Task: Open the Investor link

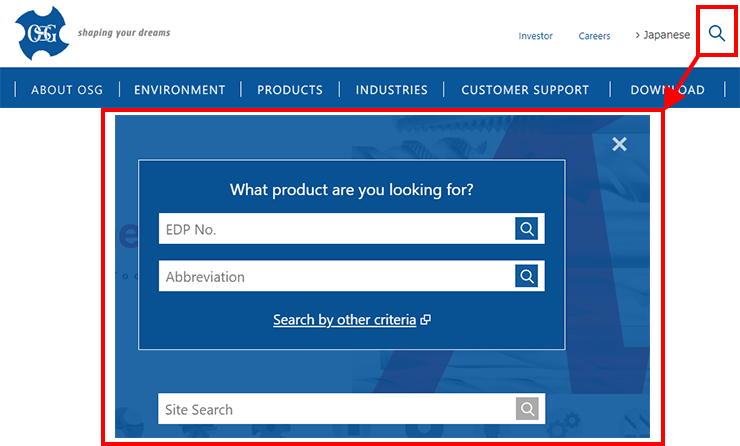Action: (x=535, y=36)
